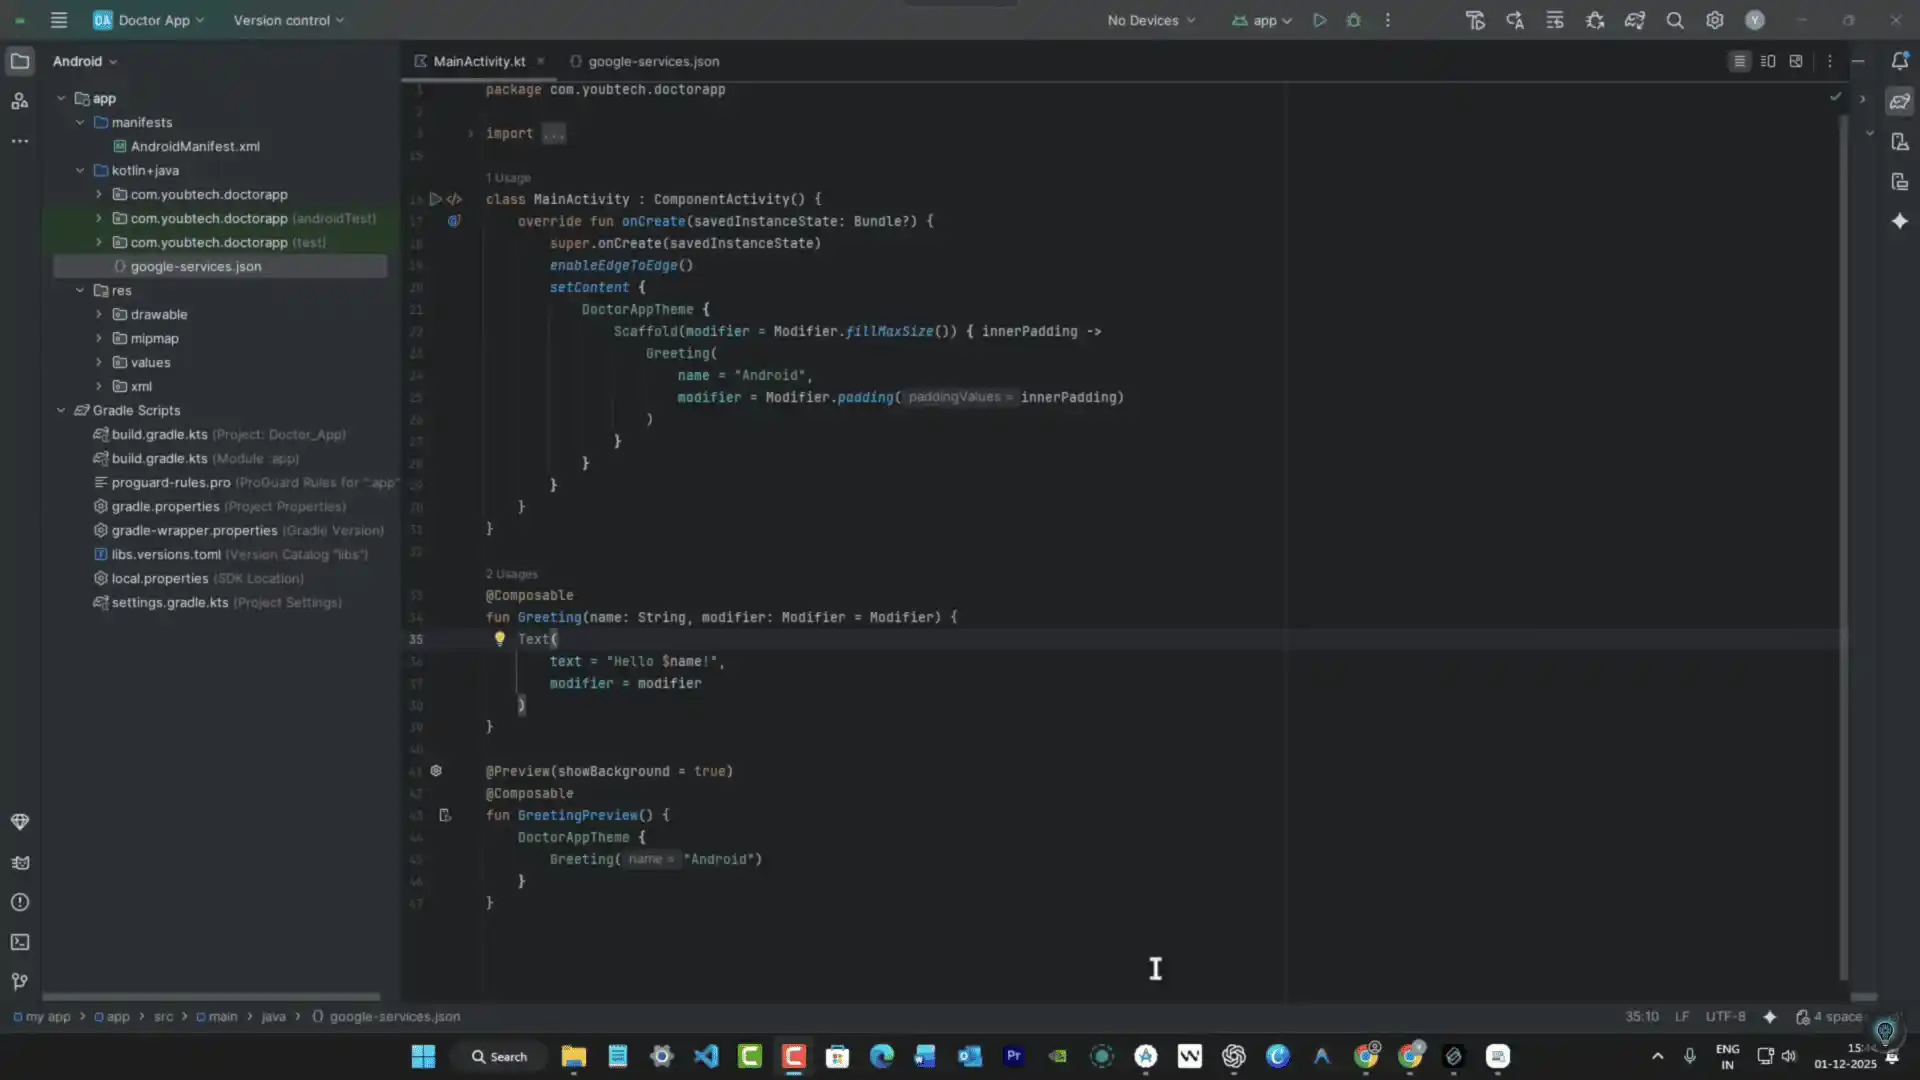Open libs.versions.toml file
This screenshot has height=1080, width=1920.
click(x=230, y=554)
